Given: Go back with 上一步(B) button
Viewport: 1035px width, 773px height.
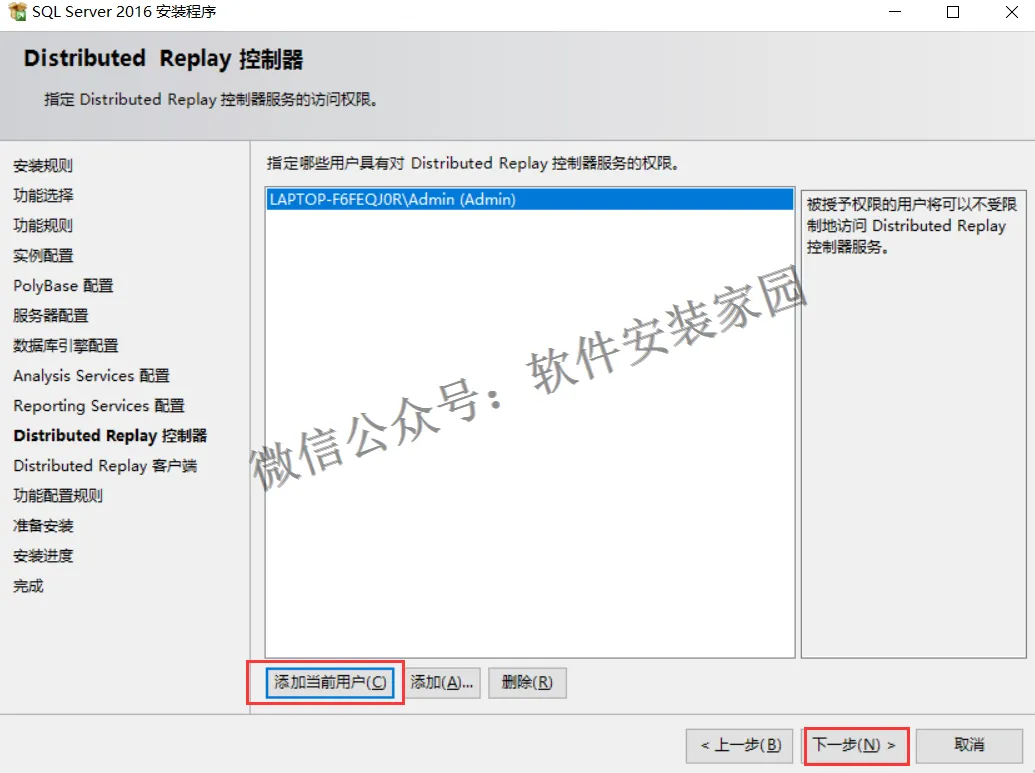Looking at the screenshot, I should (739, 745).
